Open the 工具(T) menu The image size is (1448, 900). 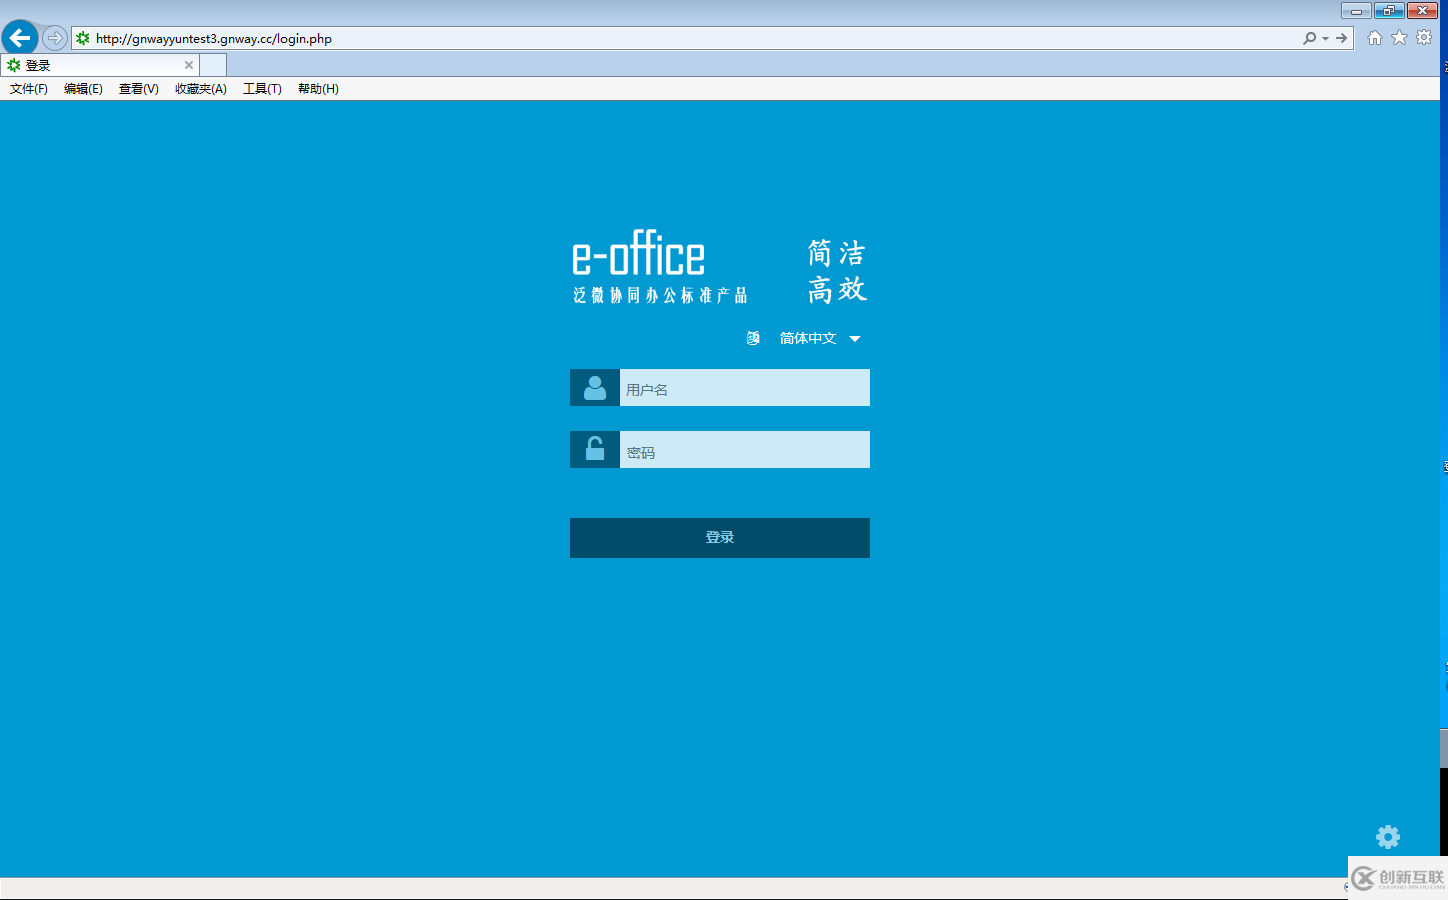point(262,89)
